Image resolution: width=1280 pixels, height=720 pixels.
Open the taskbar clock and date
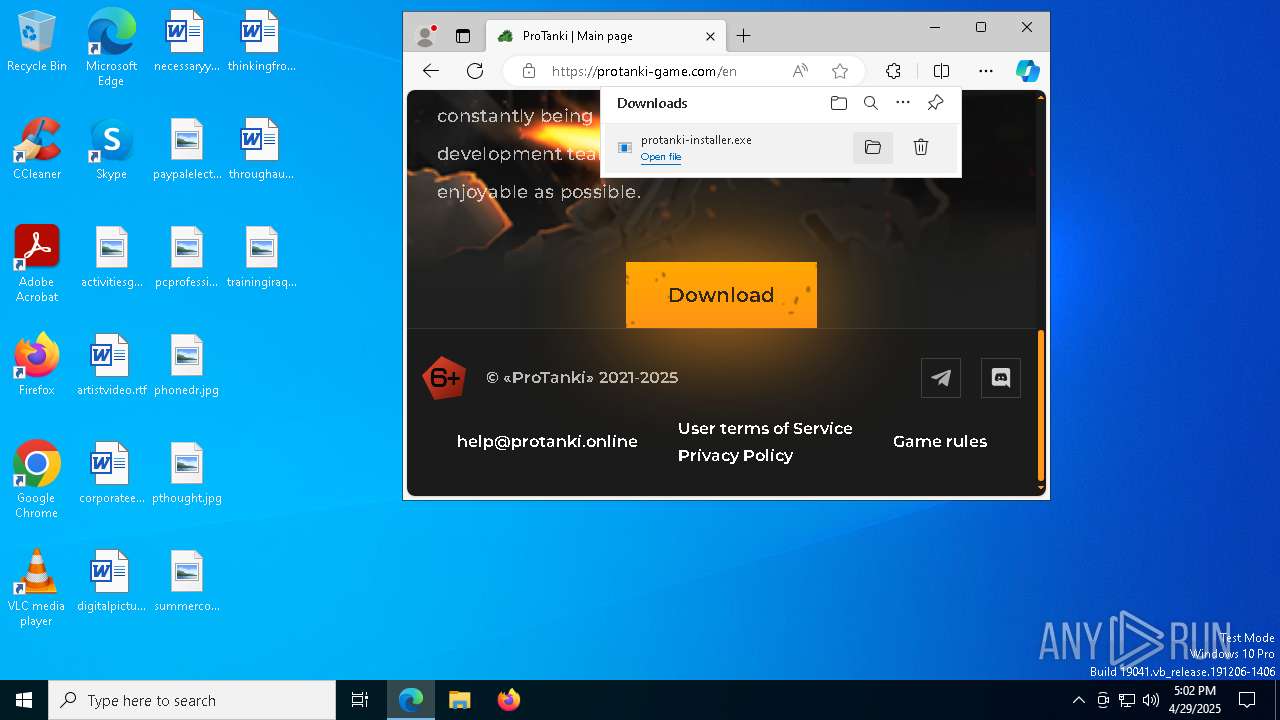[x=1195, y=700]
